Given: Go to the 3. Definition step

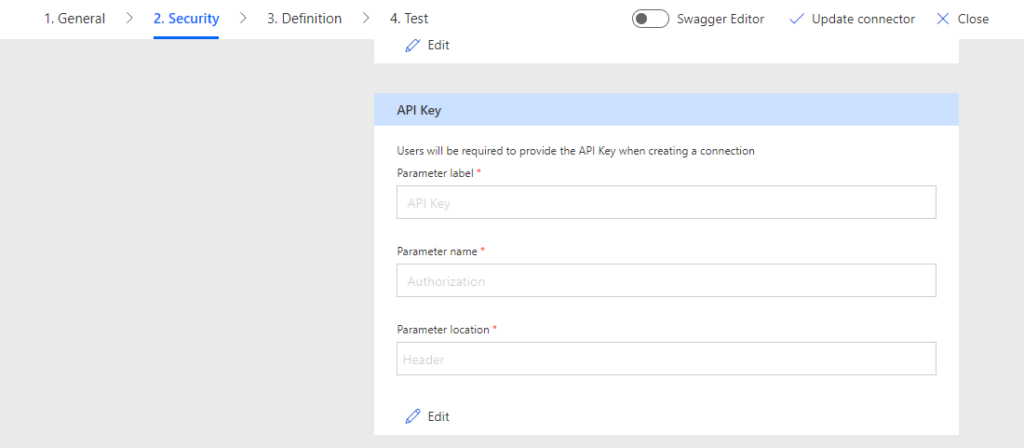Looking at the screenshot, I should pyautogui.click(x=304, y=19).
